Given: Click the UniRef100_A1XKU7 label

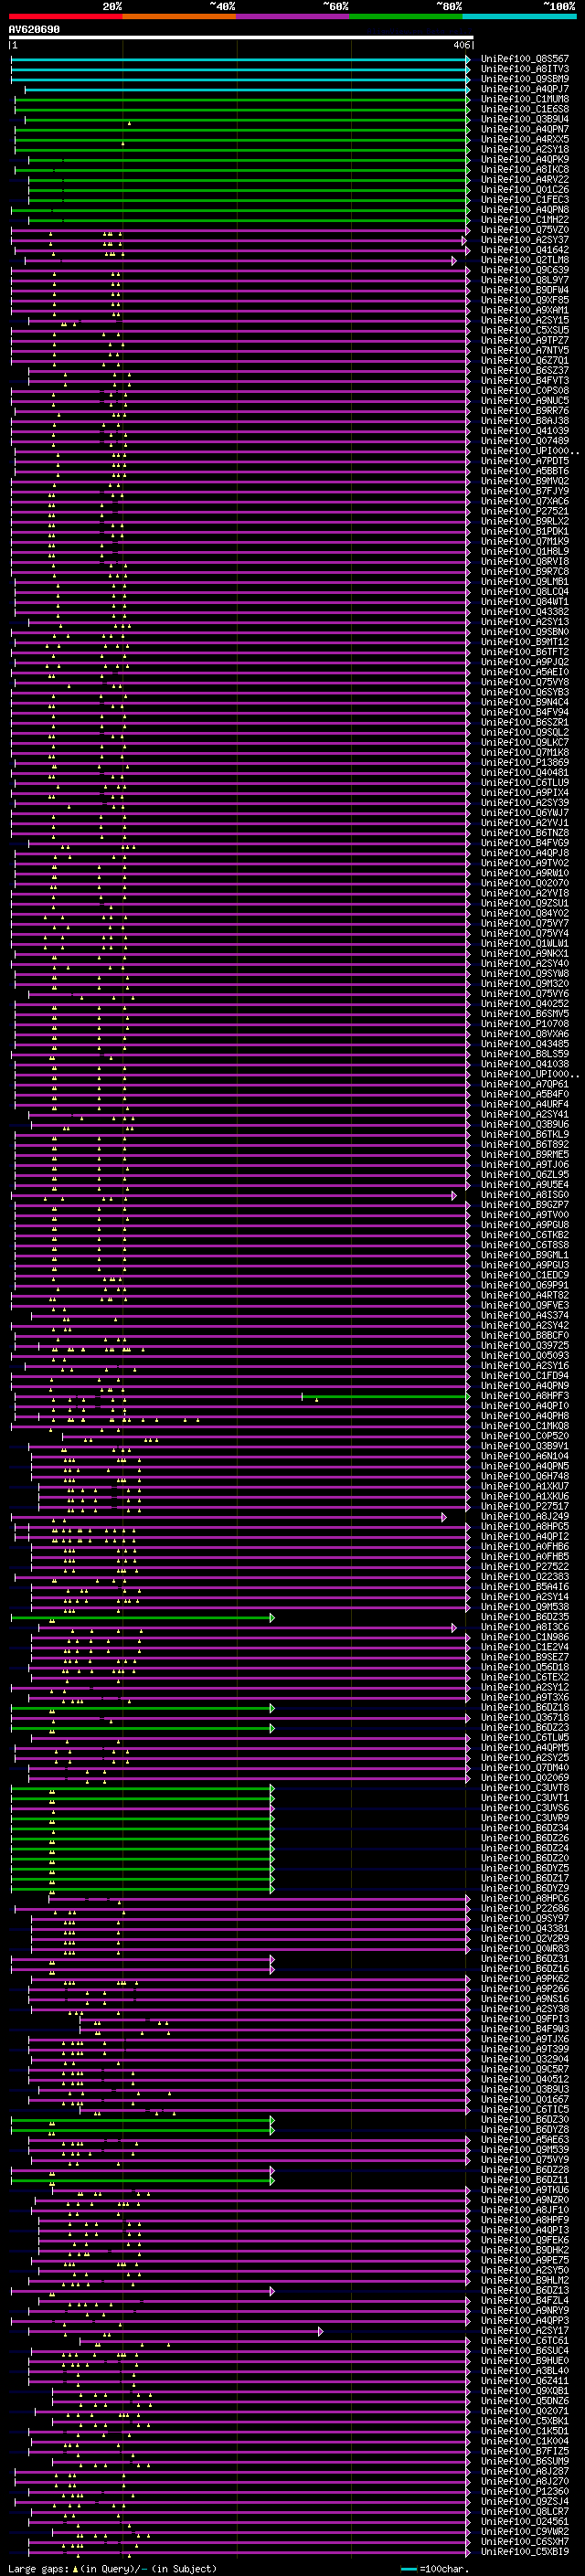Looking at the screenshot, I should point(525,1486).
